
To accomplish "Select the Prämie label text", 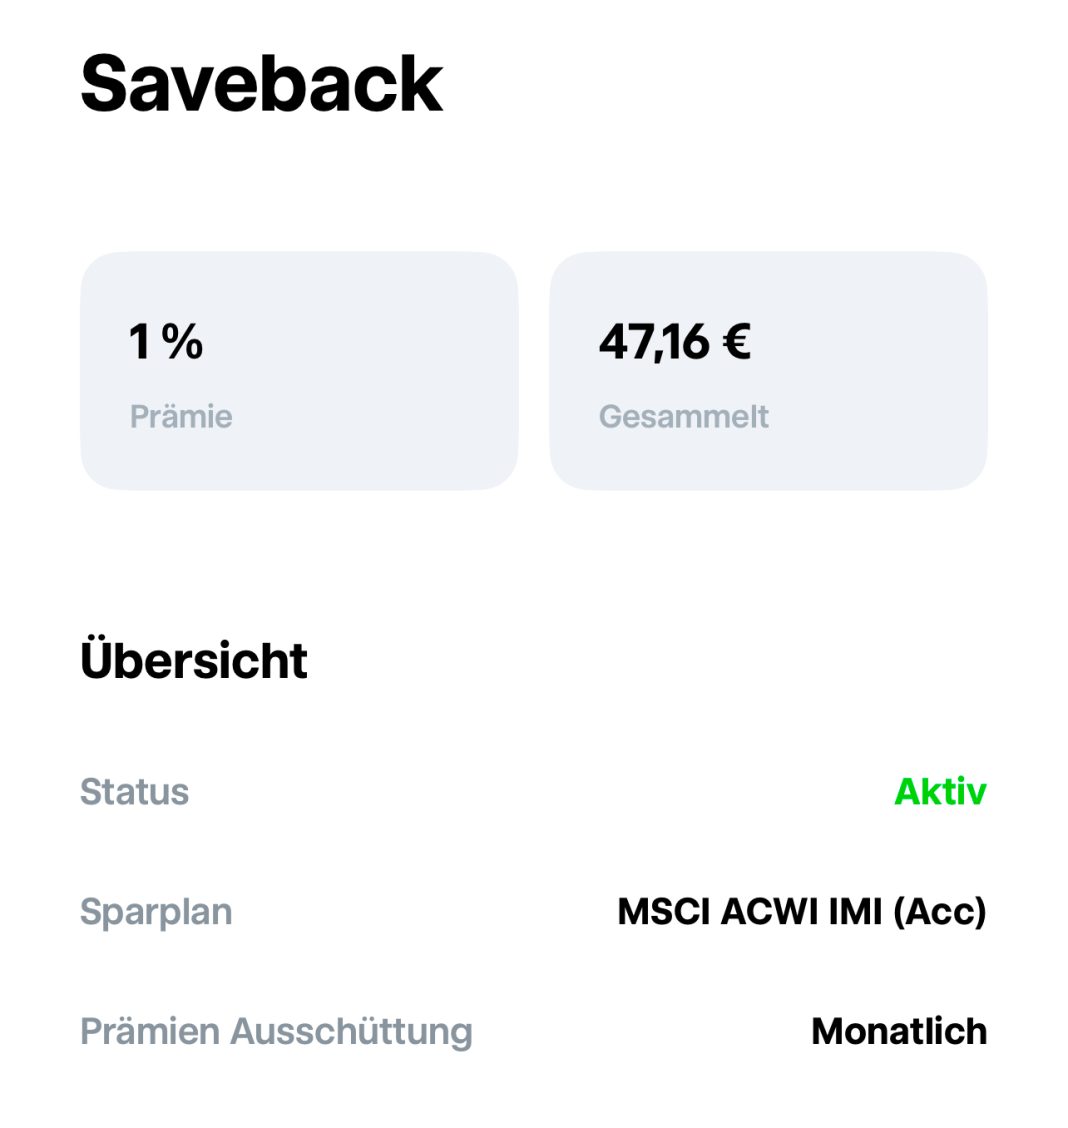I will coord(181,416).
